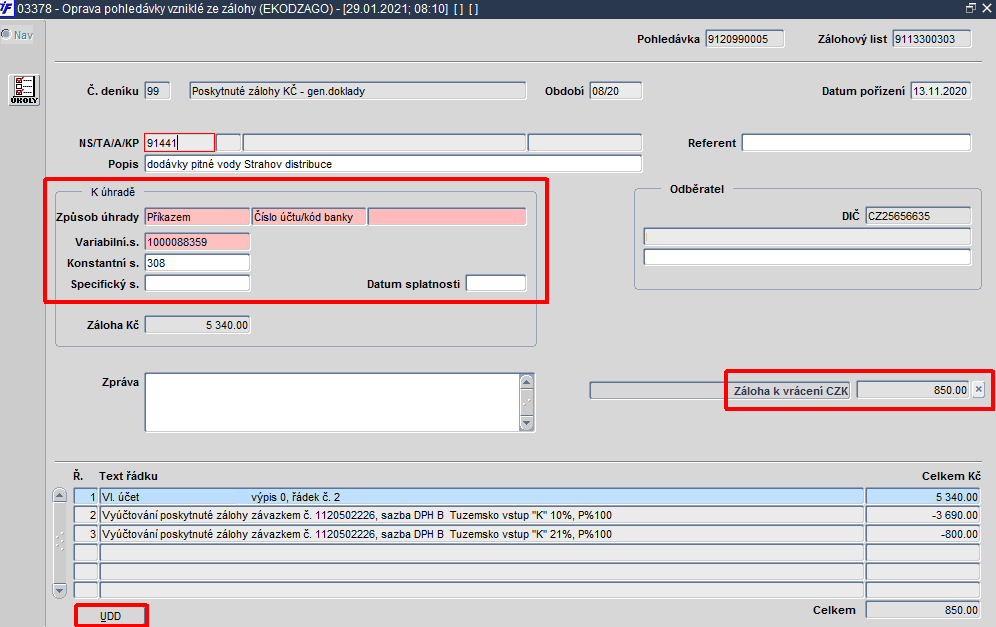
Task: Restore the window via the title bar icon
Action: (971, 8)
